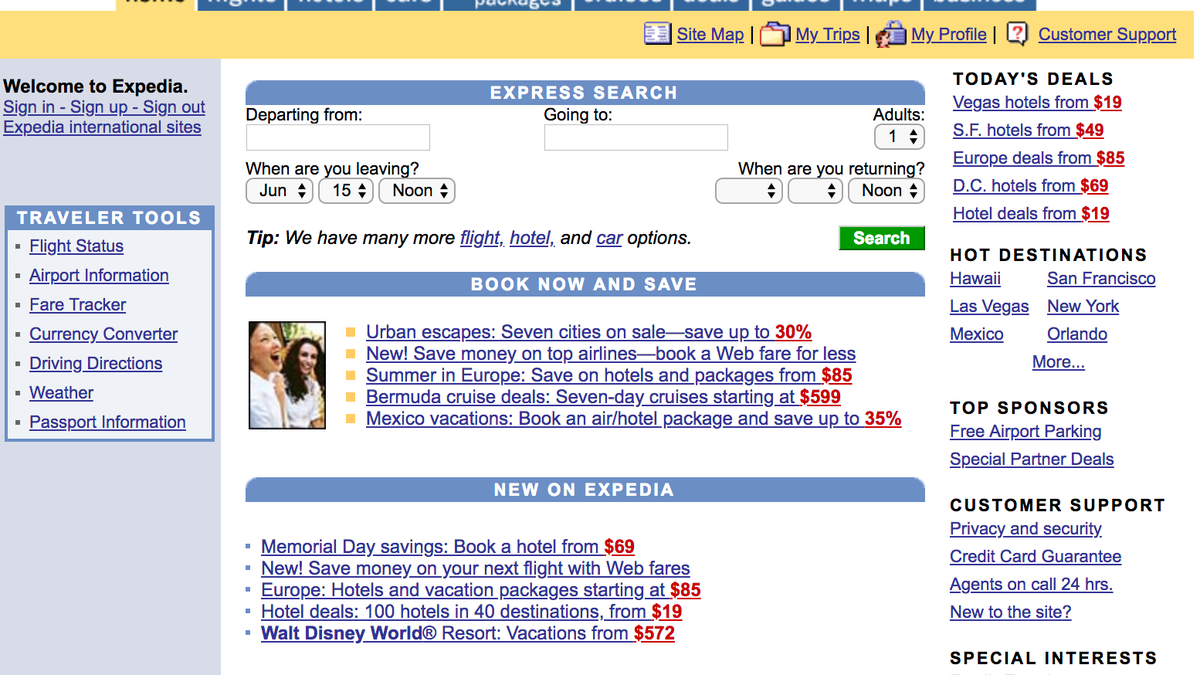Click the flight link in the Tip
Viewport: 1200px width, 675px height.
coord(482,238)
